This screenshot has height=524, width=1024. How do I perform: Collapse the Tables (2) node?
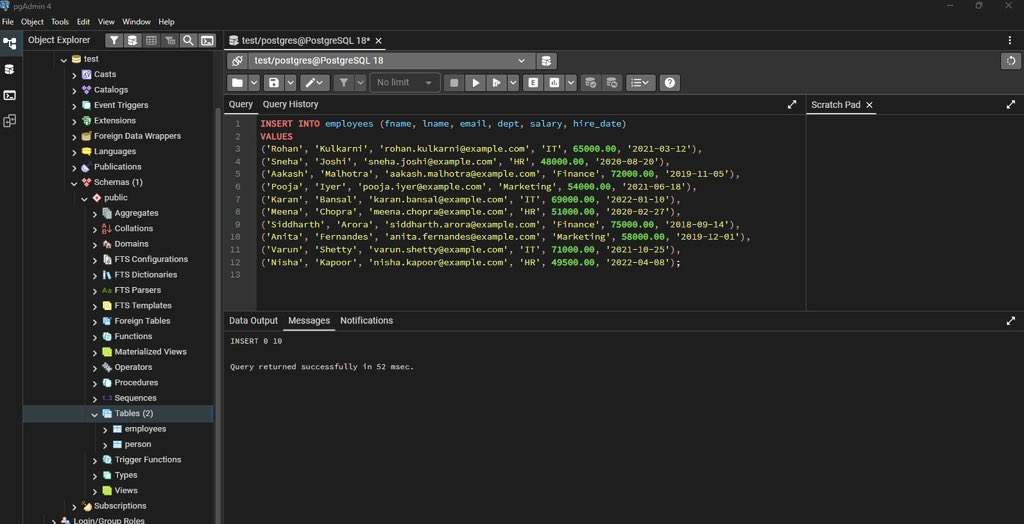95,414
